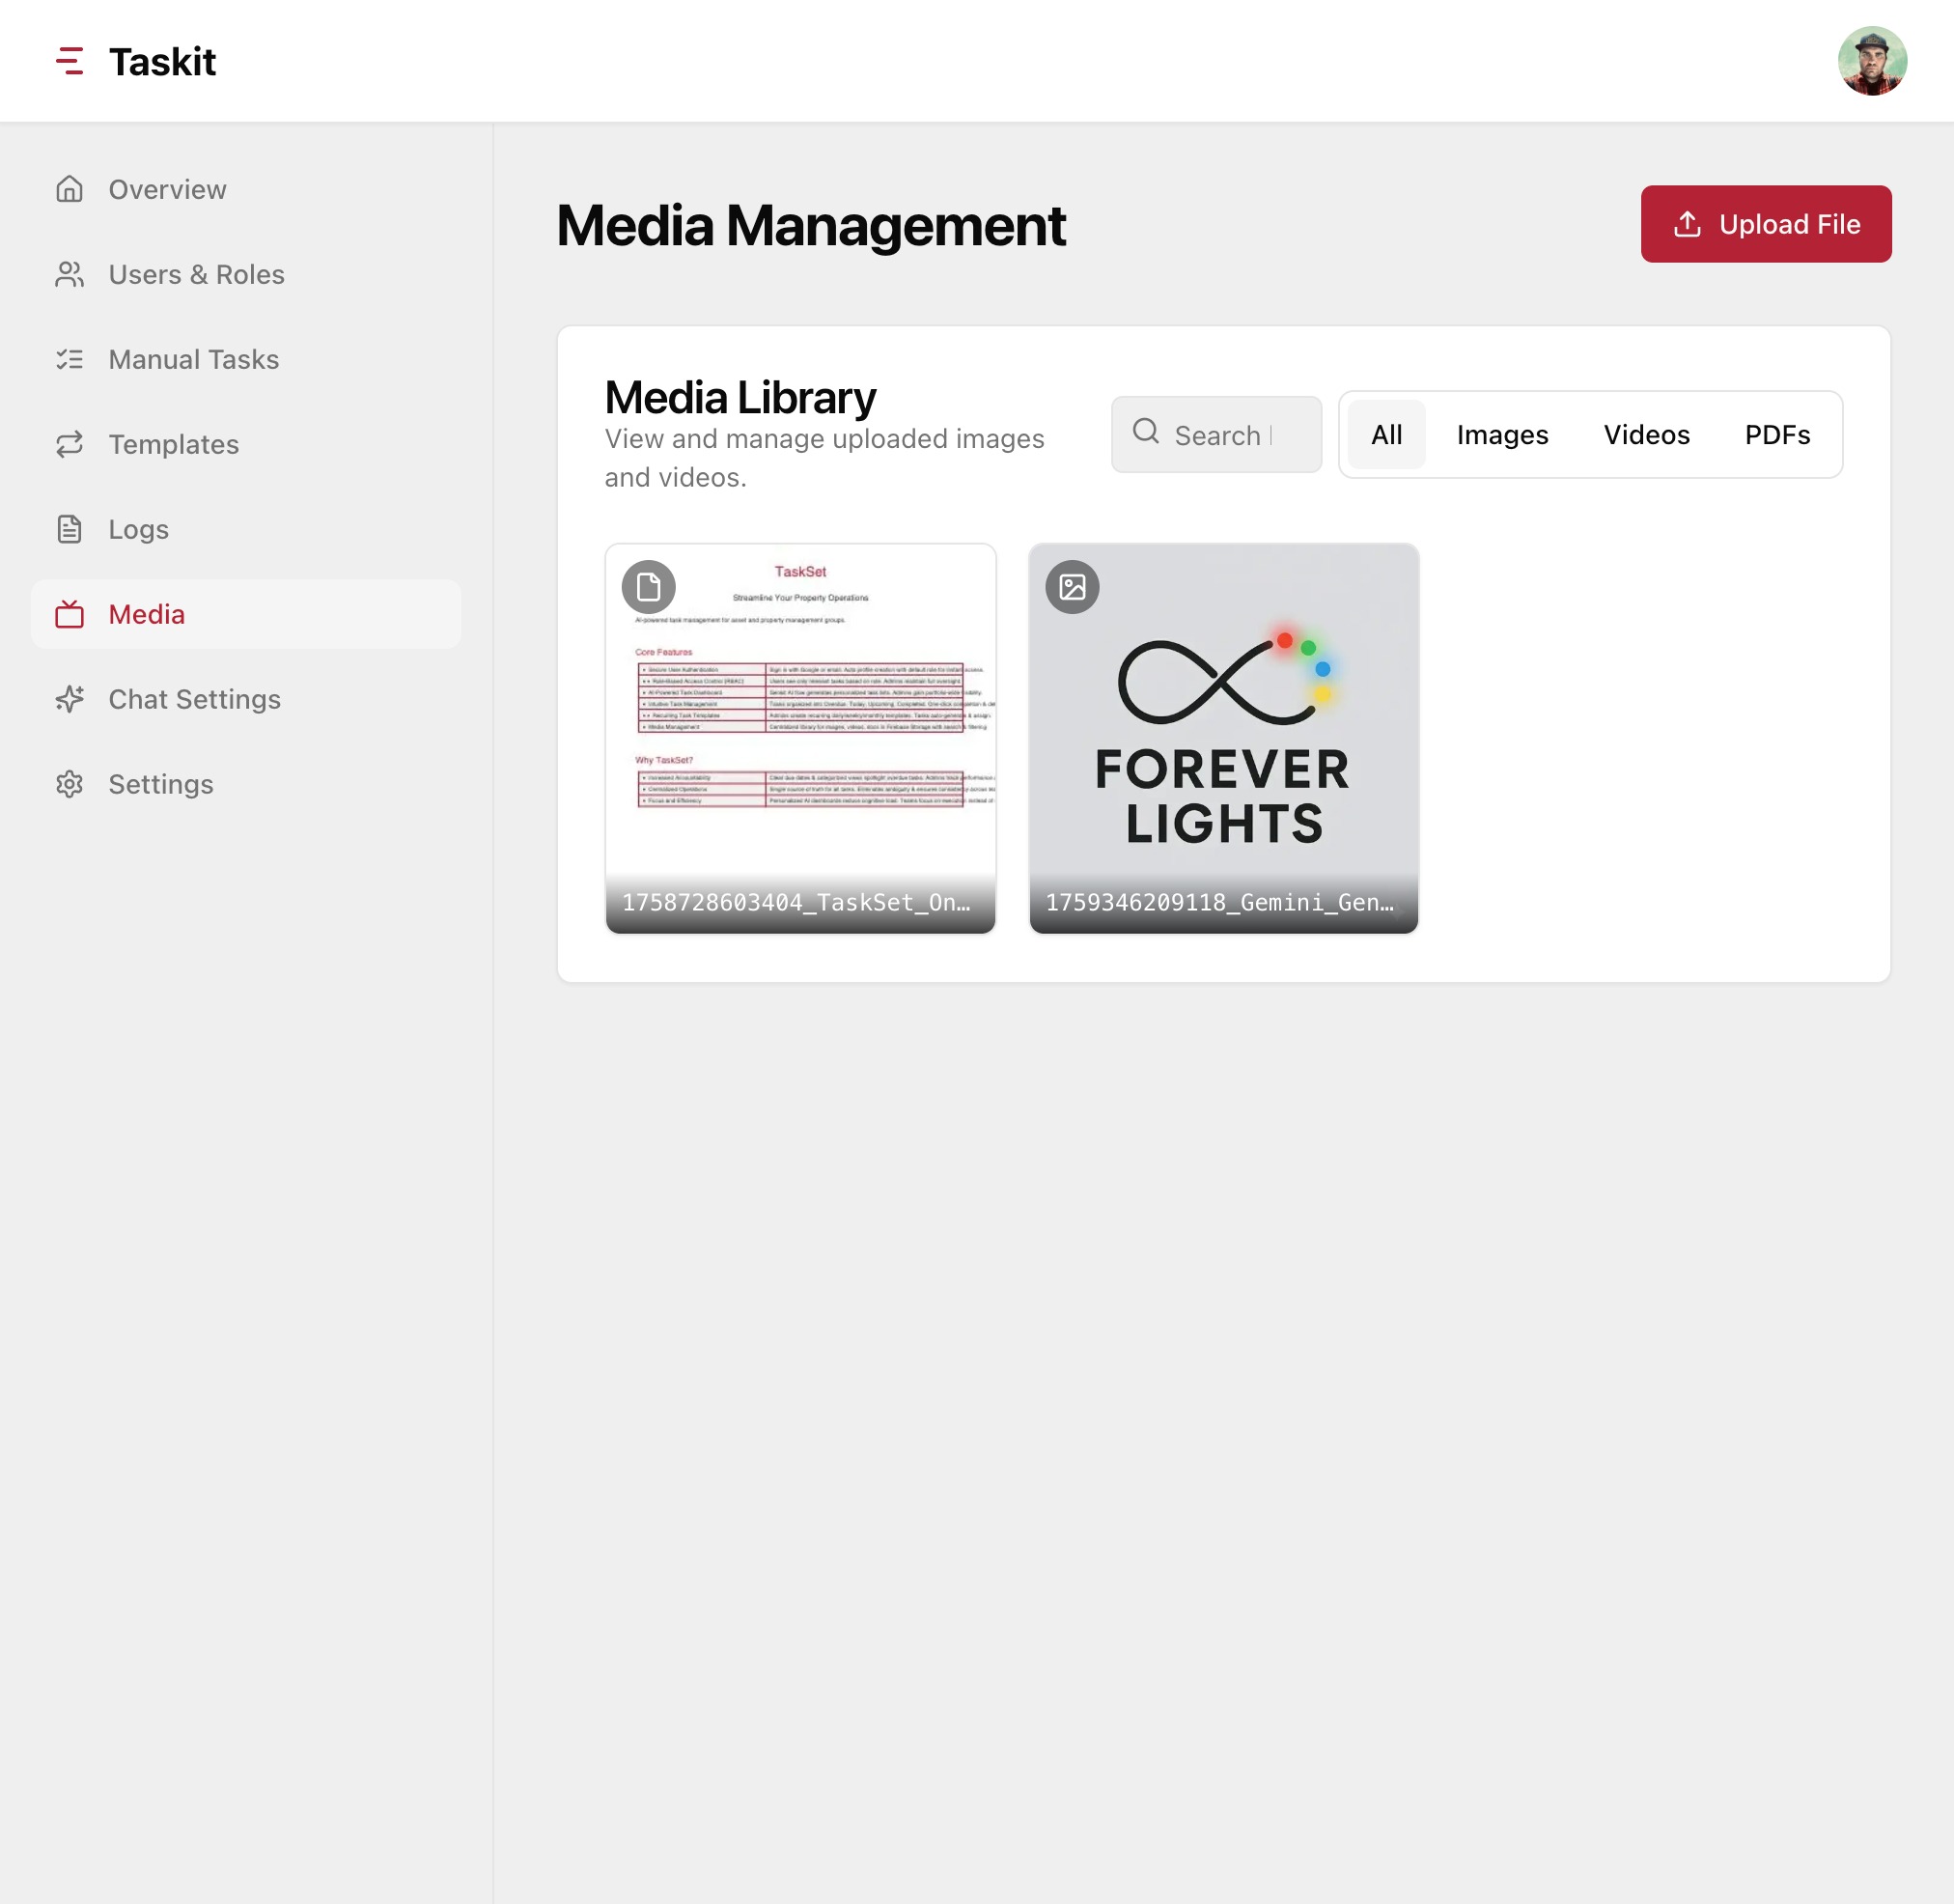This screenshot has height=1904, width=1954.
Task: Select the All media filter
Action: point(1386,434)
